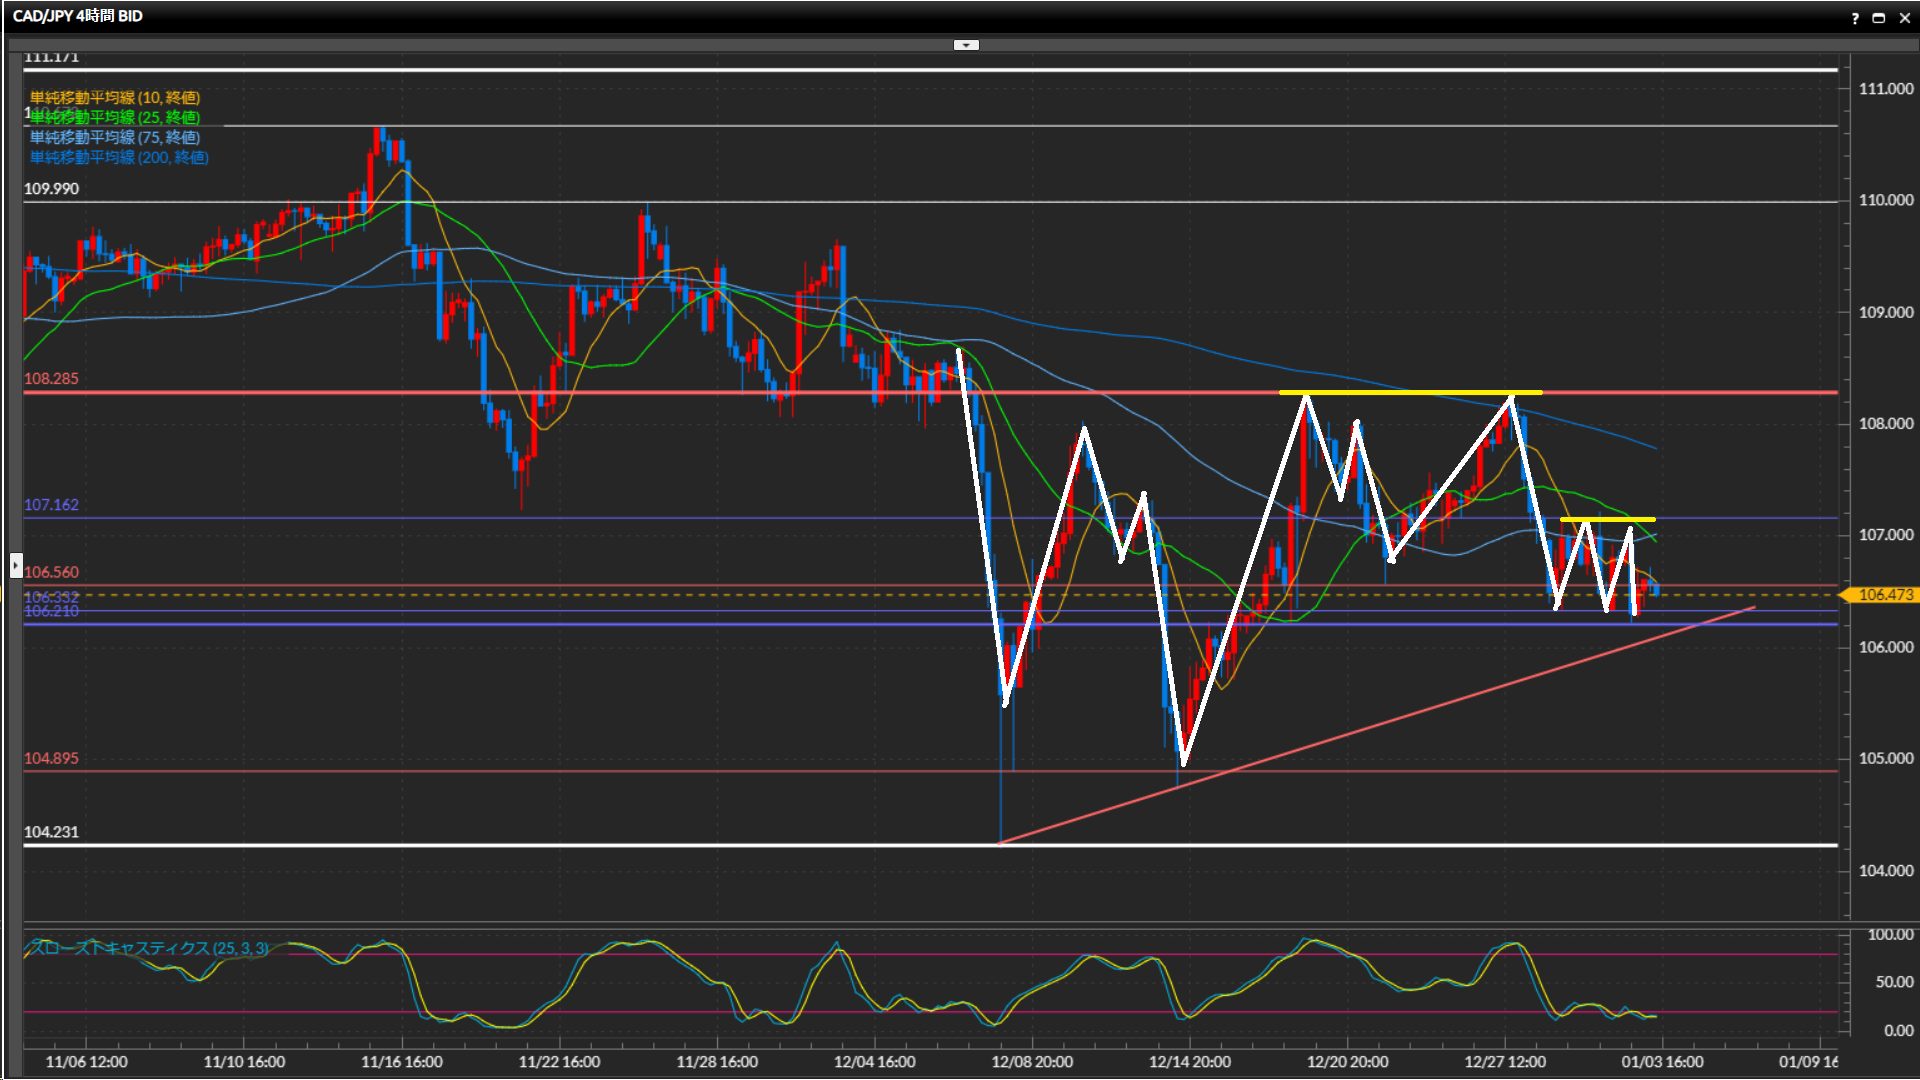Image resolution: width=1920 pixels, height=1080 pixels.
Task: Click the CAD/JPY 4時間 BID title
Action: pos(78,16)
